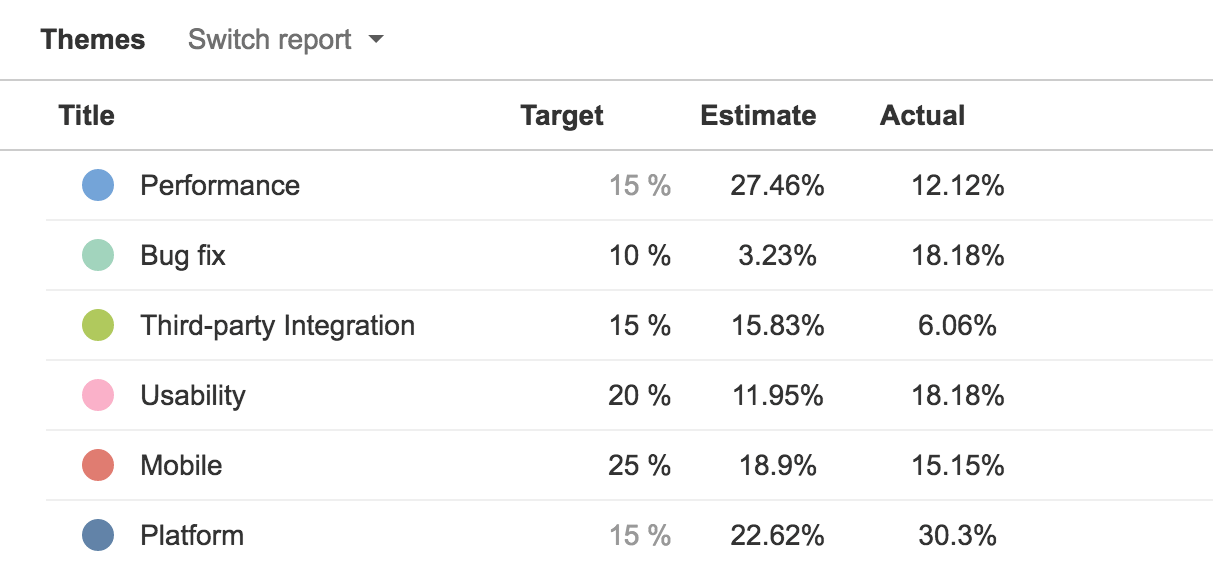The width and height of the screenshot is (1213, 569).
Task: Click the Platform theme title
Action: [x=192, y=535]
